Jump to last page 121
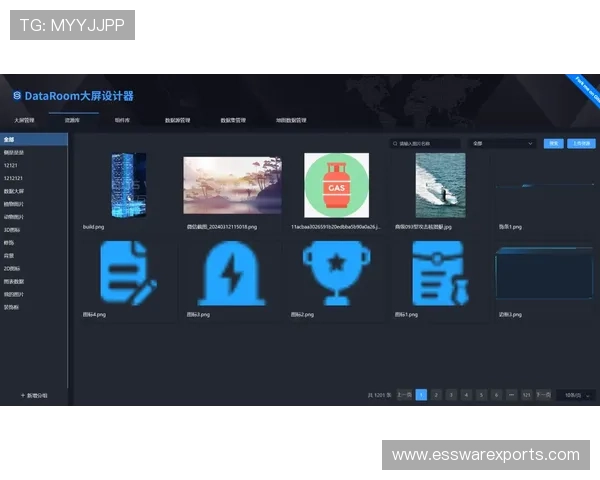 [x=527, y=395]
